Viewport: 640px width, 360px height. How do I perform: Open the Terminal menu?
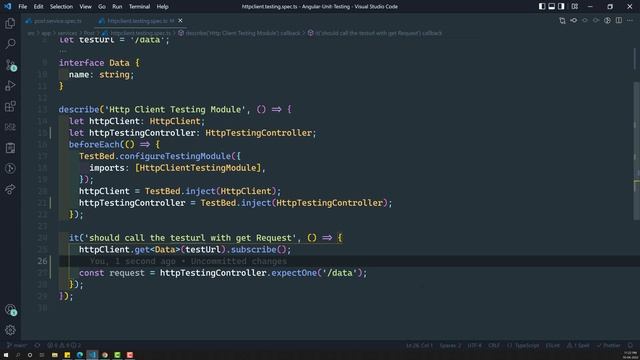coord(139,7)
